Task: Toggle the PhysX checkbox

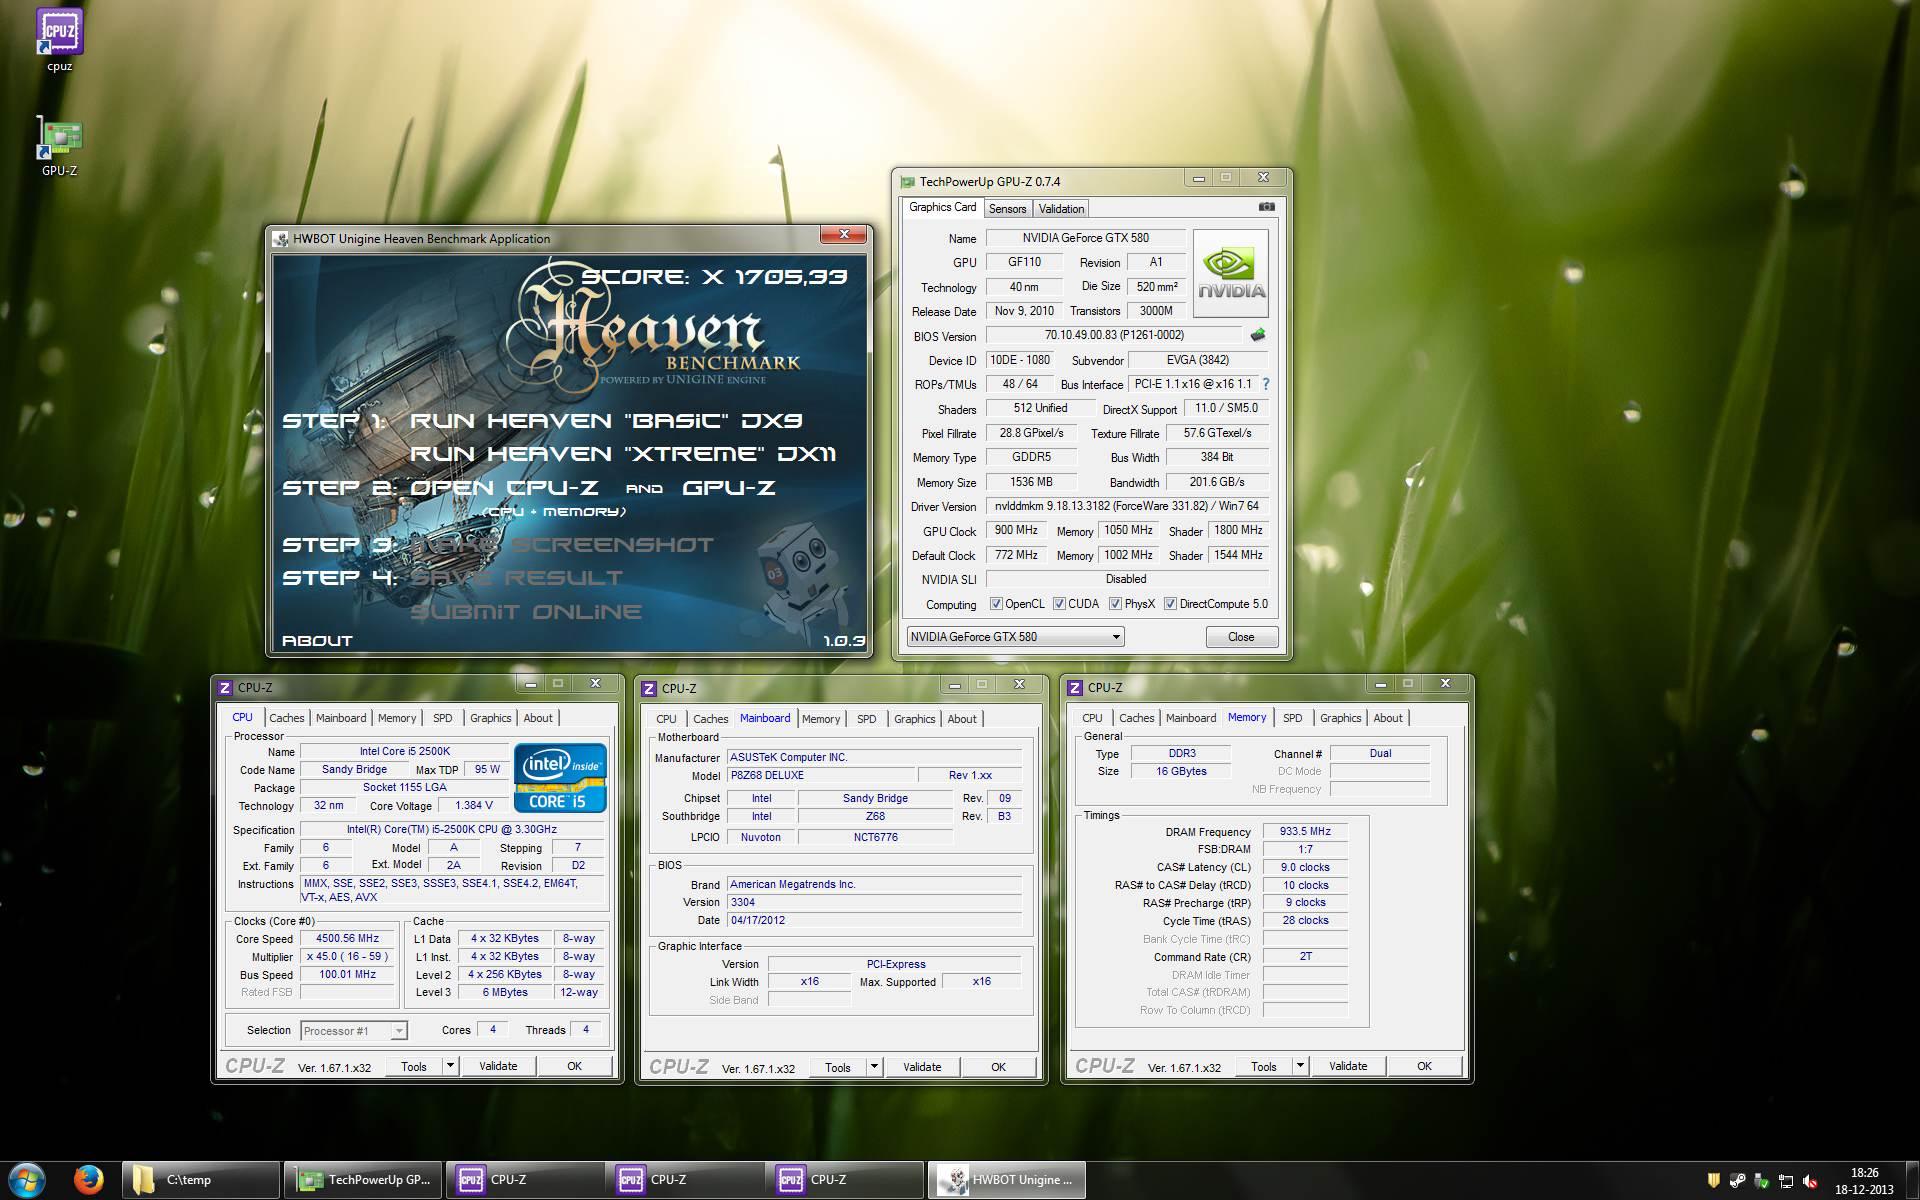Action: tap(1115, 604)
